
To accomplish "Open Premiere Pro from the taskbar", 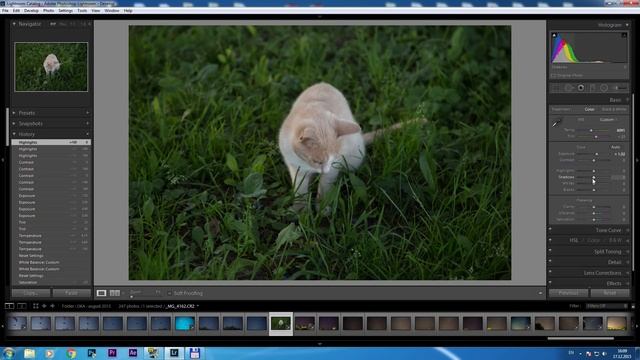I will pos(112,353).
